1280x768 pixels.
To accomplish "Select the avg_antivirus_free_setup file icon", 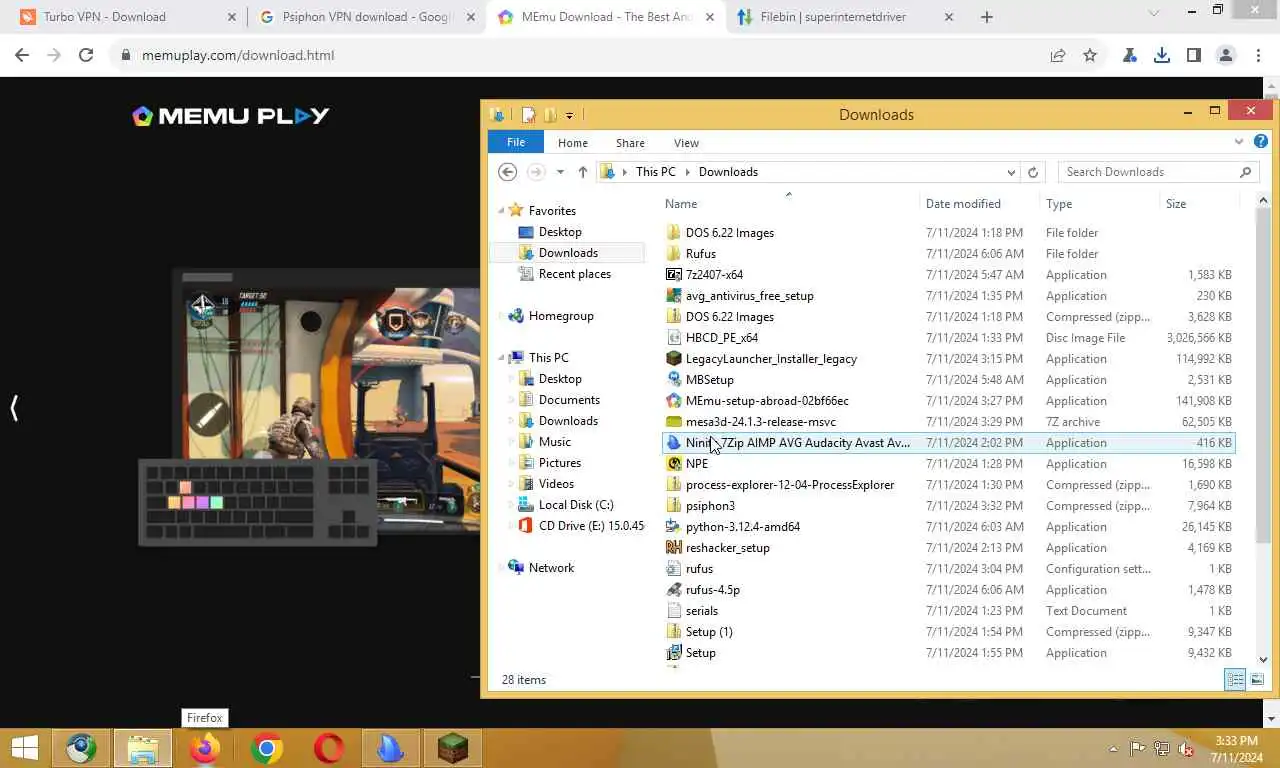I will (x=674, y=295).
